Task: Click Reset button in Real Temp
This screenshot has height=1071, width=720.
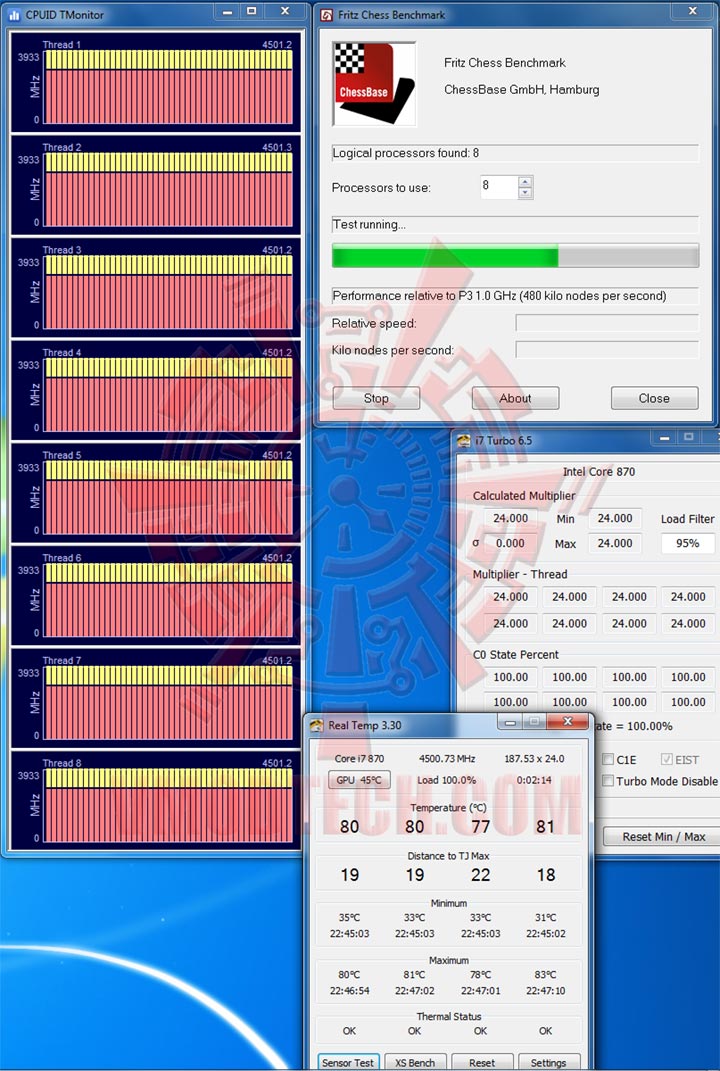Action: [482, 1063]
